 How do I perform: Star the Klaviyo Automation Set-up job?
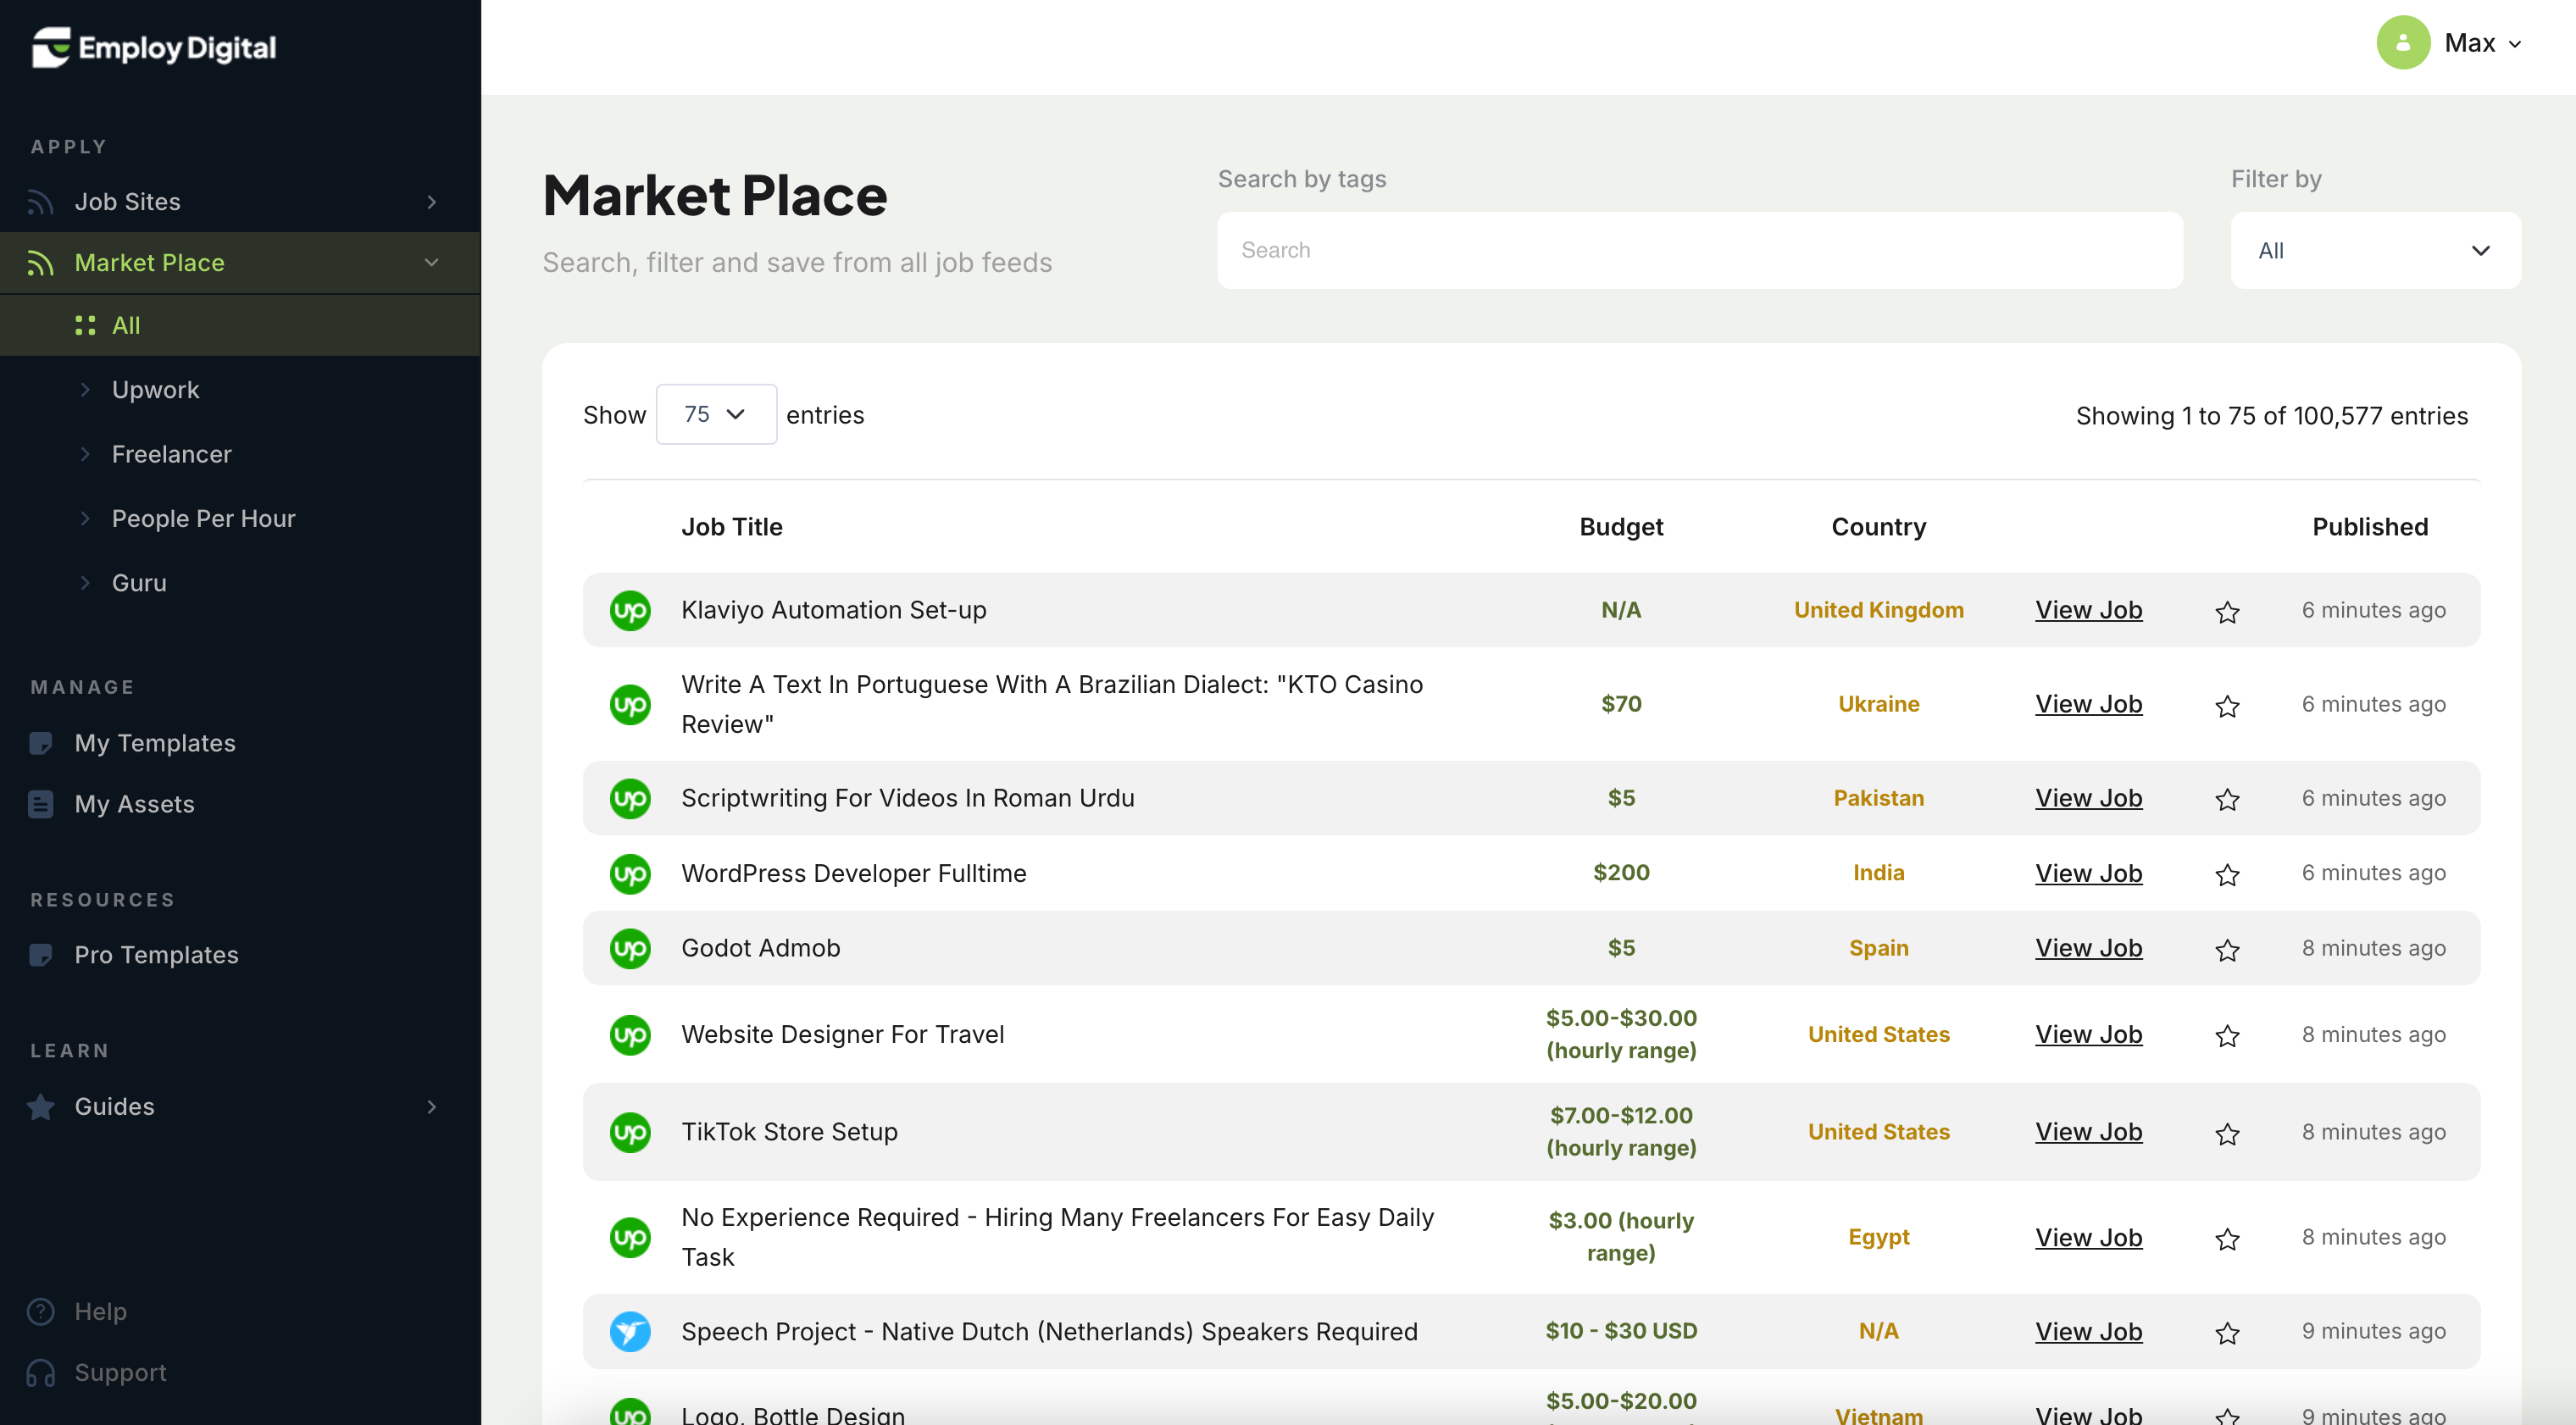(2227, 612)
